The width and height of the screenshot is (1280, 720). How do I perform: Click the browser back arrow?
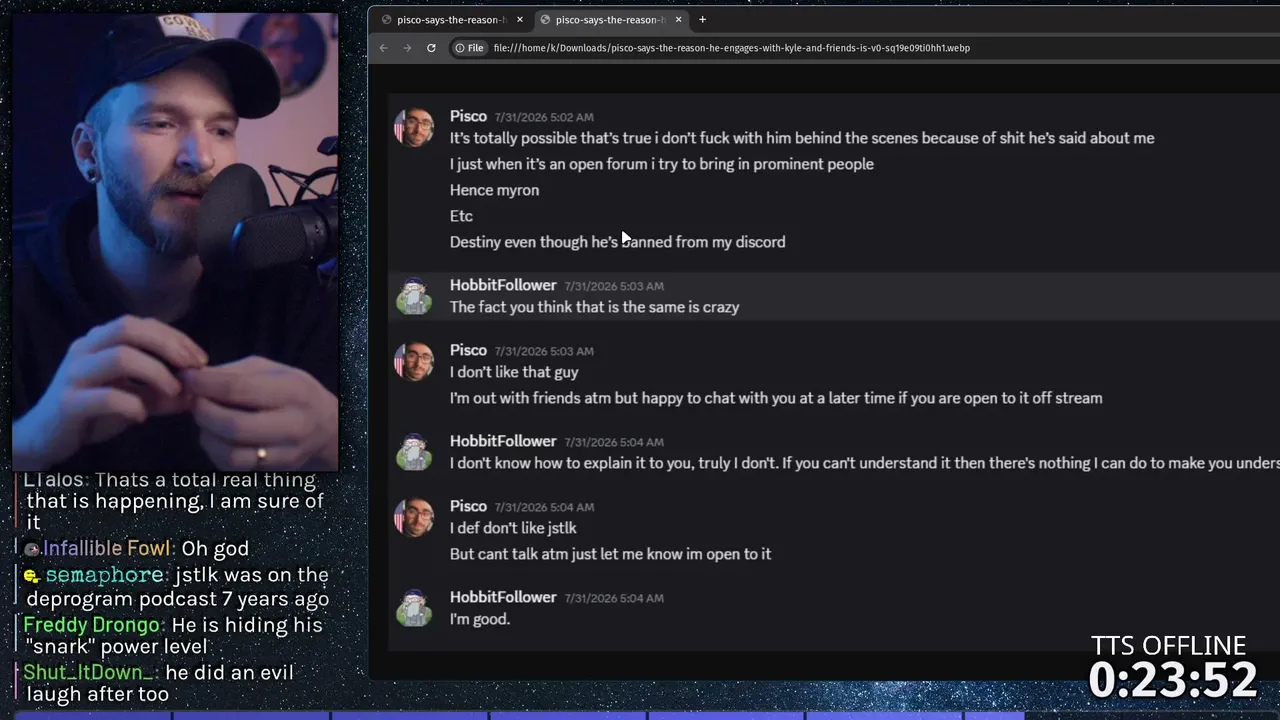click(383, 48)
